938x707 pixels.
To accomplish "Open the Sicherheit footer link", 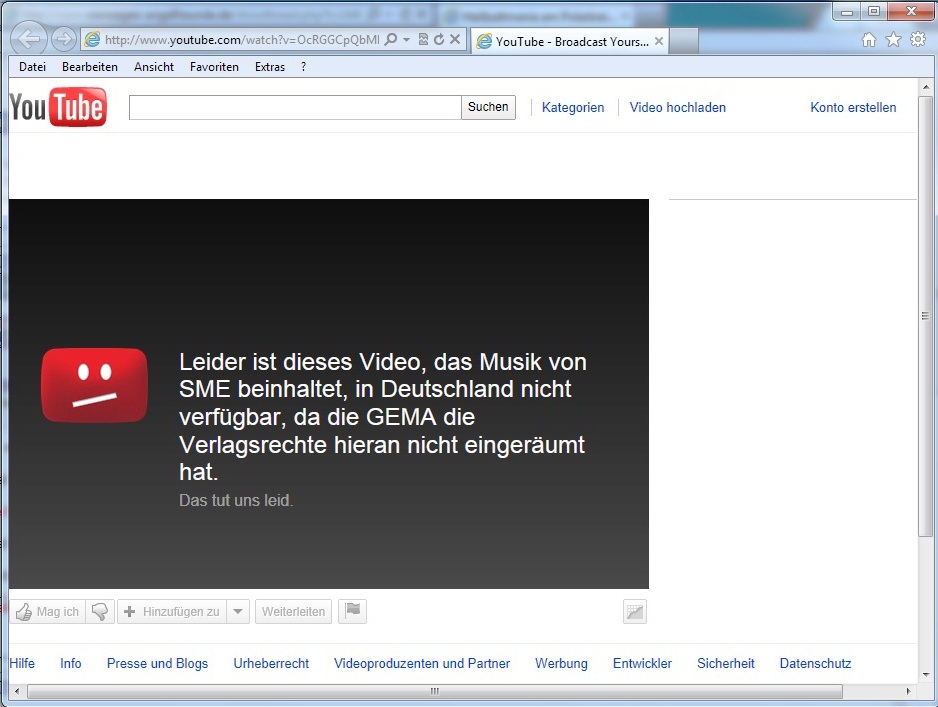I will coord(726,663).
